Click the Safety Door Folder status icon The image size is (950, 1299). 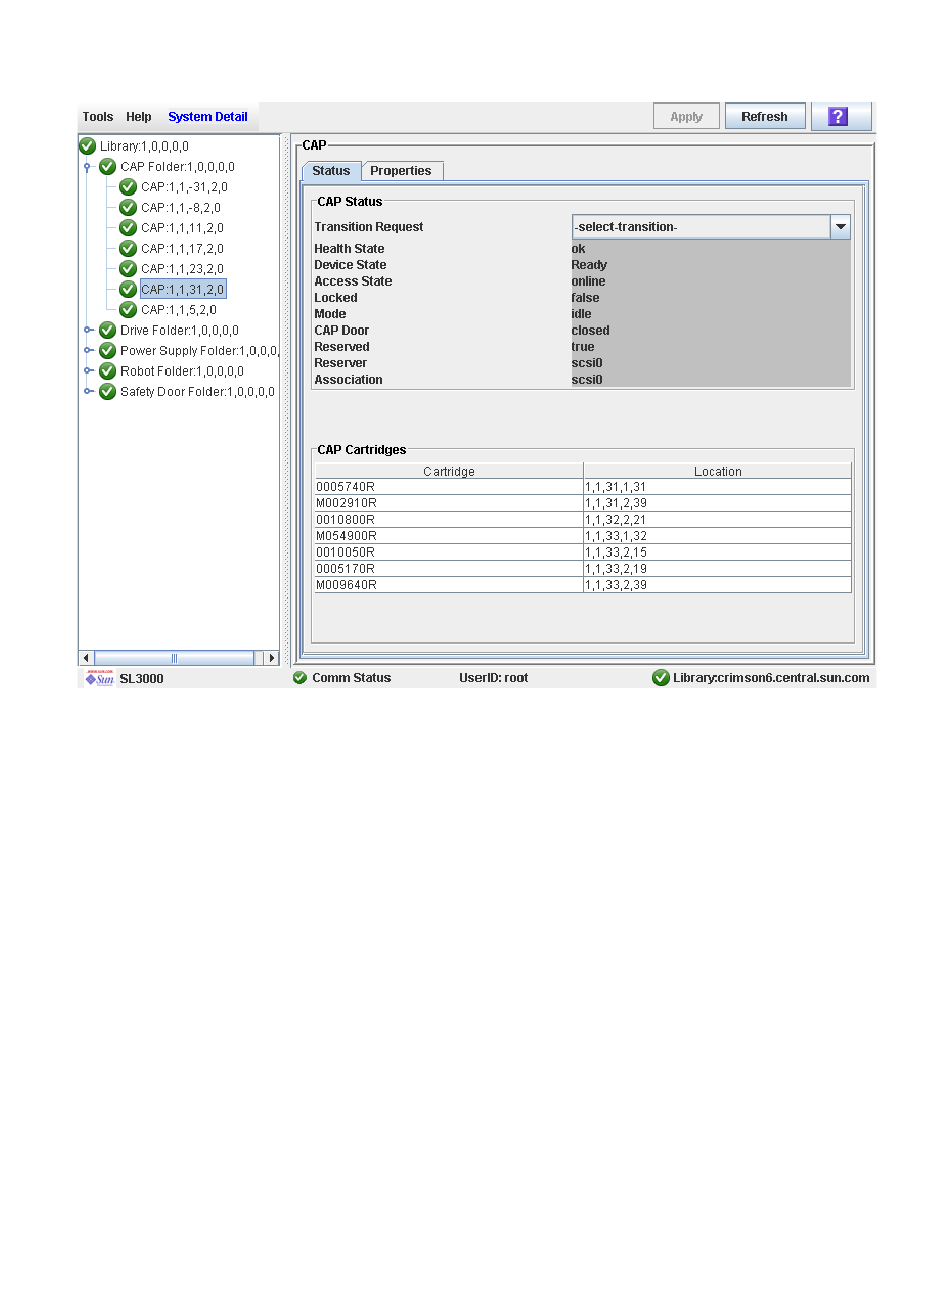108,392
